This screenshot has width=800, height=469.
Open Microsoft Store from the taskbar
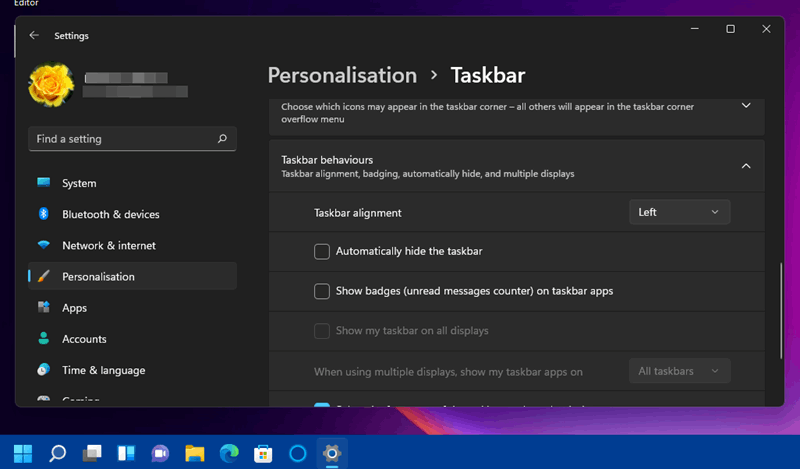263,453
